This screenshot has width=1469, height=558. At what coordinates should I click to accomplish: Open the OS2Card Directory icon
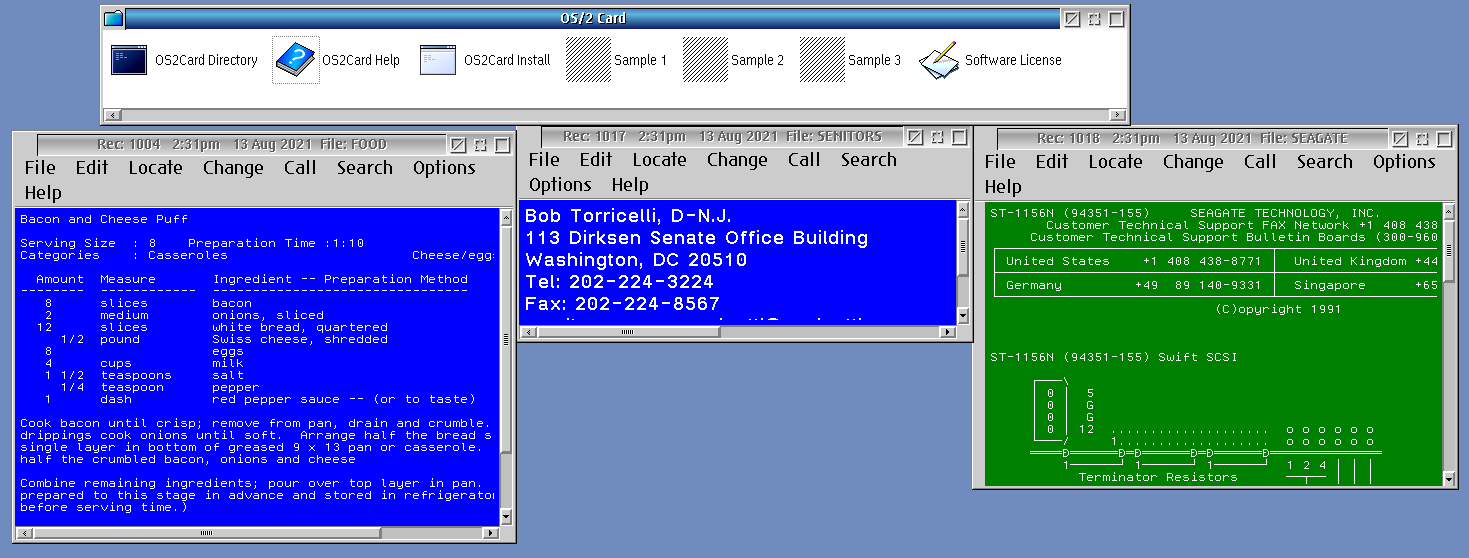(128, 61)
